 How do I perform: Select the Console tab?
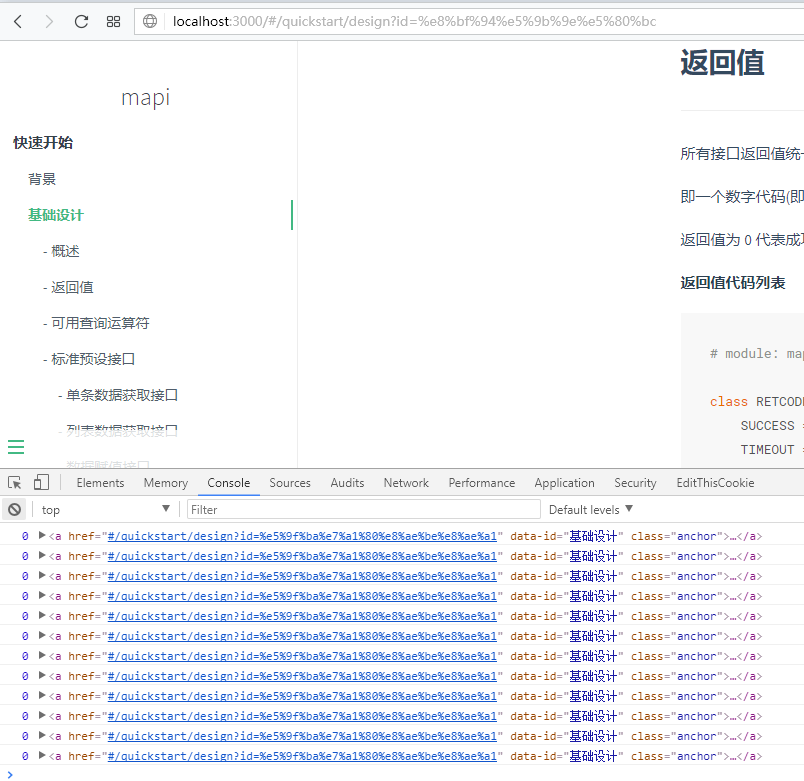click(229, 483)
